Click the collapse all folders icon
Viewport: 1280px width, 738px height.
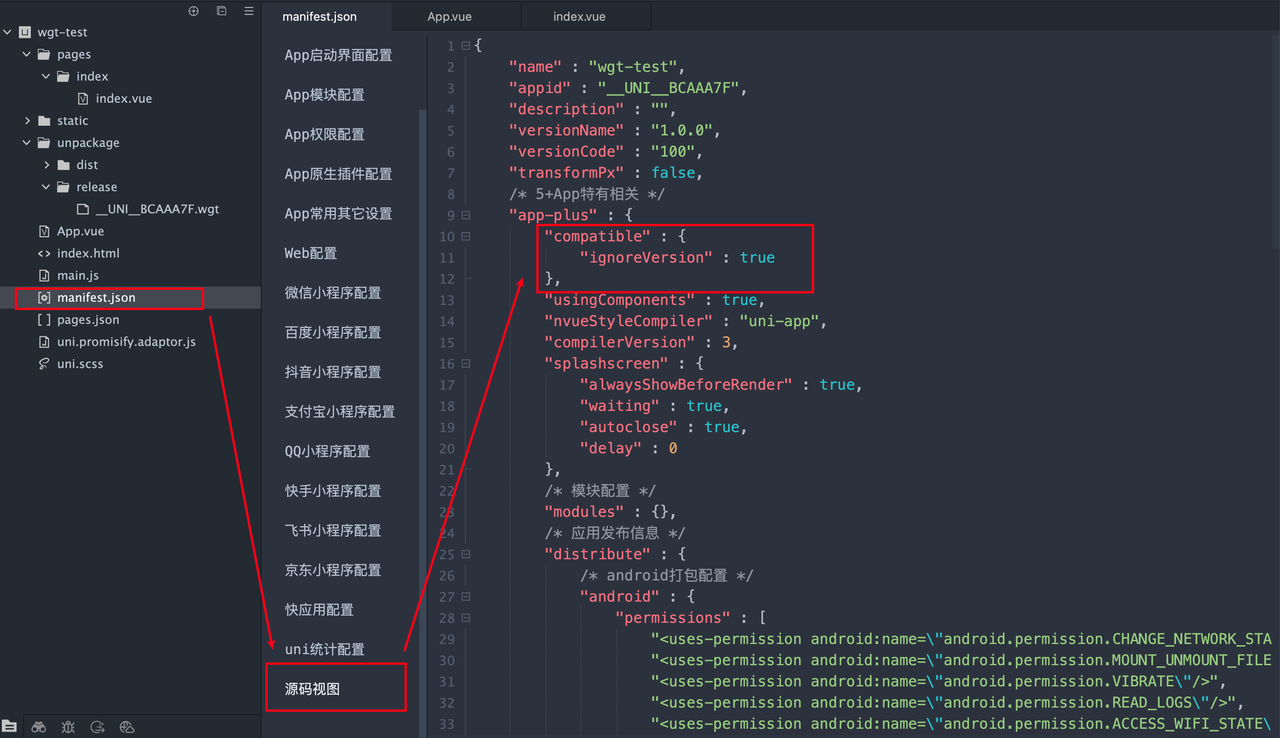221,11
